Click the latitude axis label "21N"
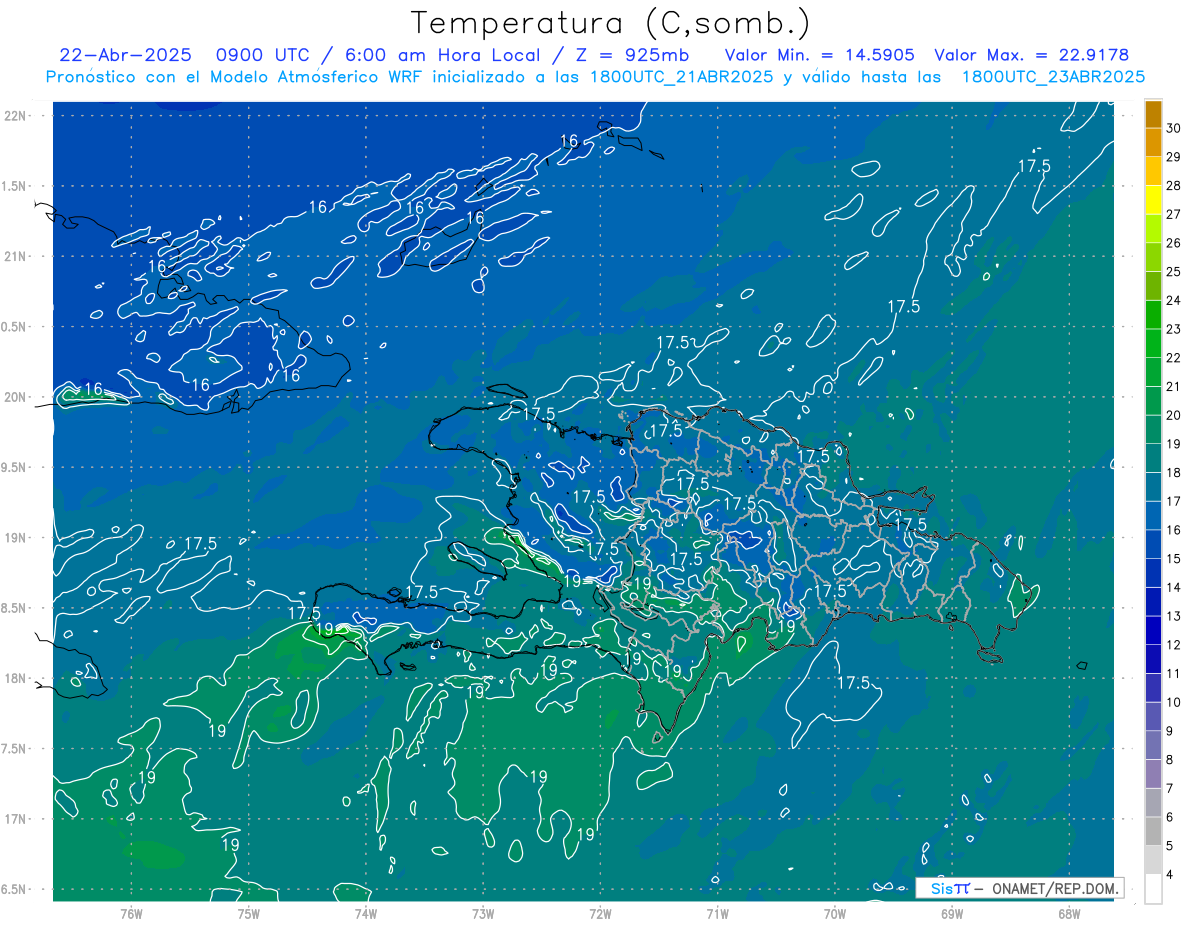The image size is (1200, 927). pyautogui.click(x=15, y=257)
